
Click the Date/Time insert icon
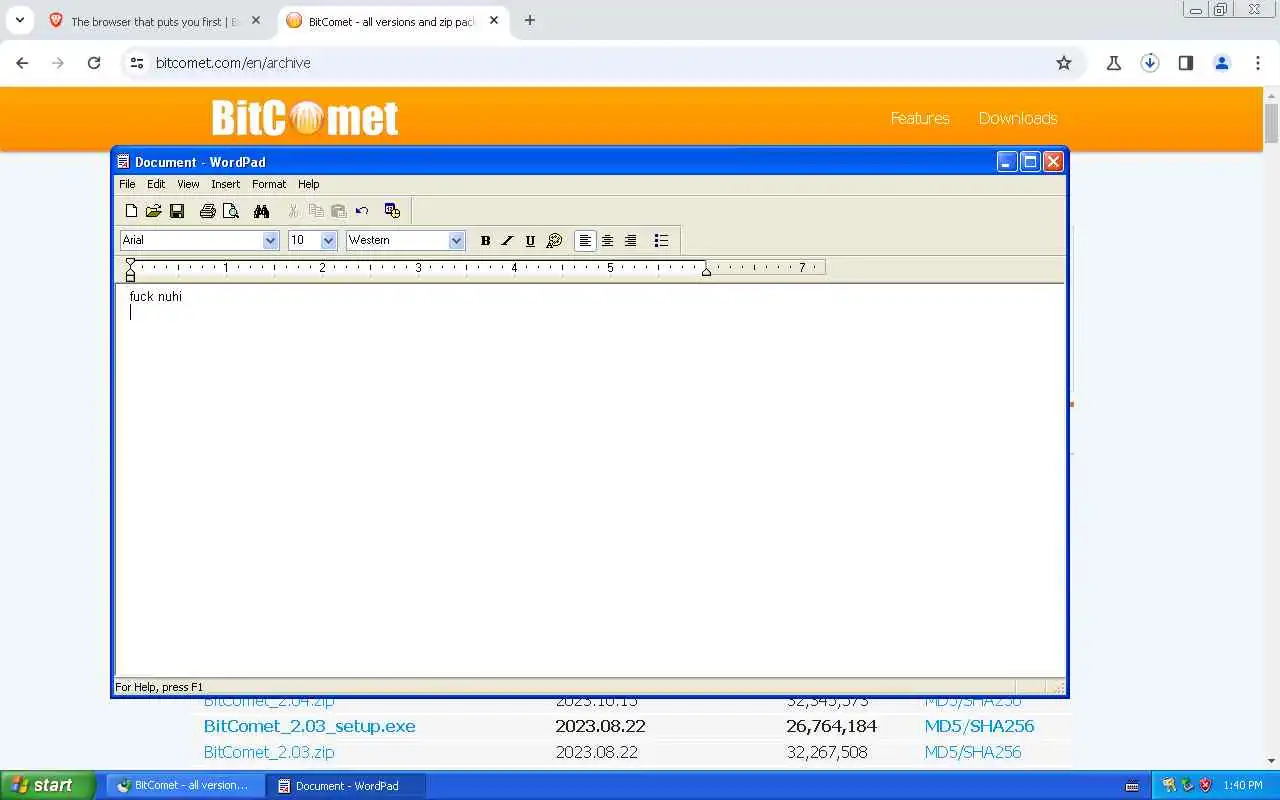click(x=392, y=211)
